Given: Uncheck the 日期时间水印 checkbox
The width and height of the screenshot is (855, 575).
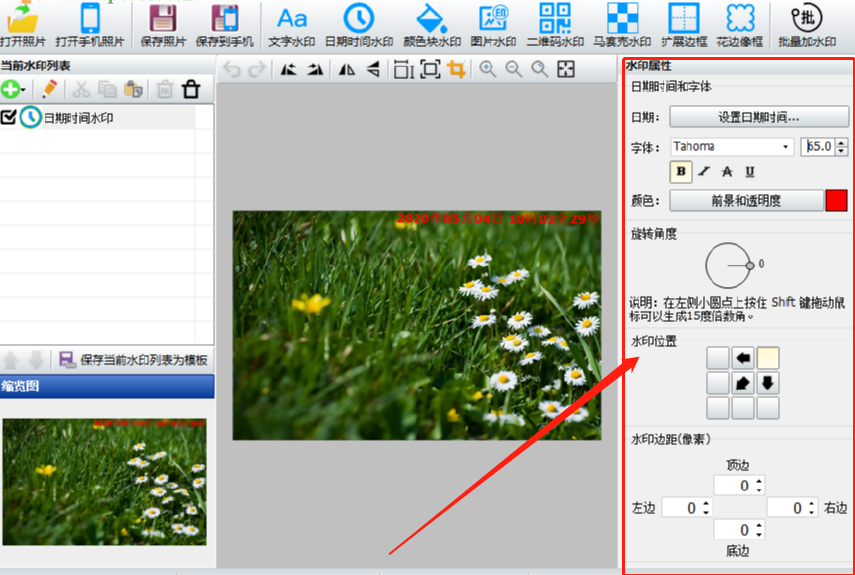Looking at the screenshot, I should coord(8,117).
